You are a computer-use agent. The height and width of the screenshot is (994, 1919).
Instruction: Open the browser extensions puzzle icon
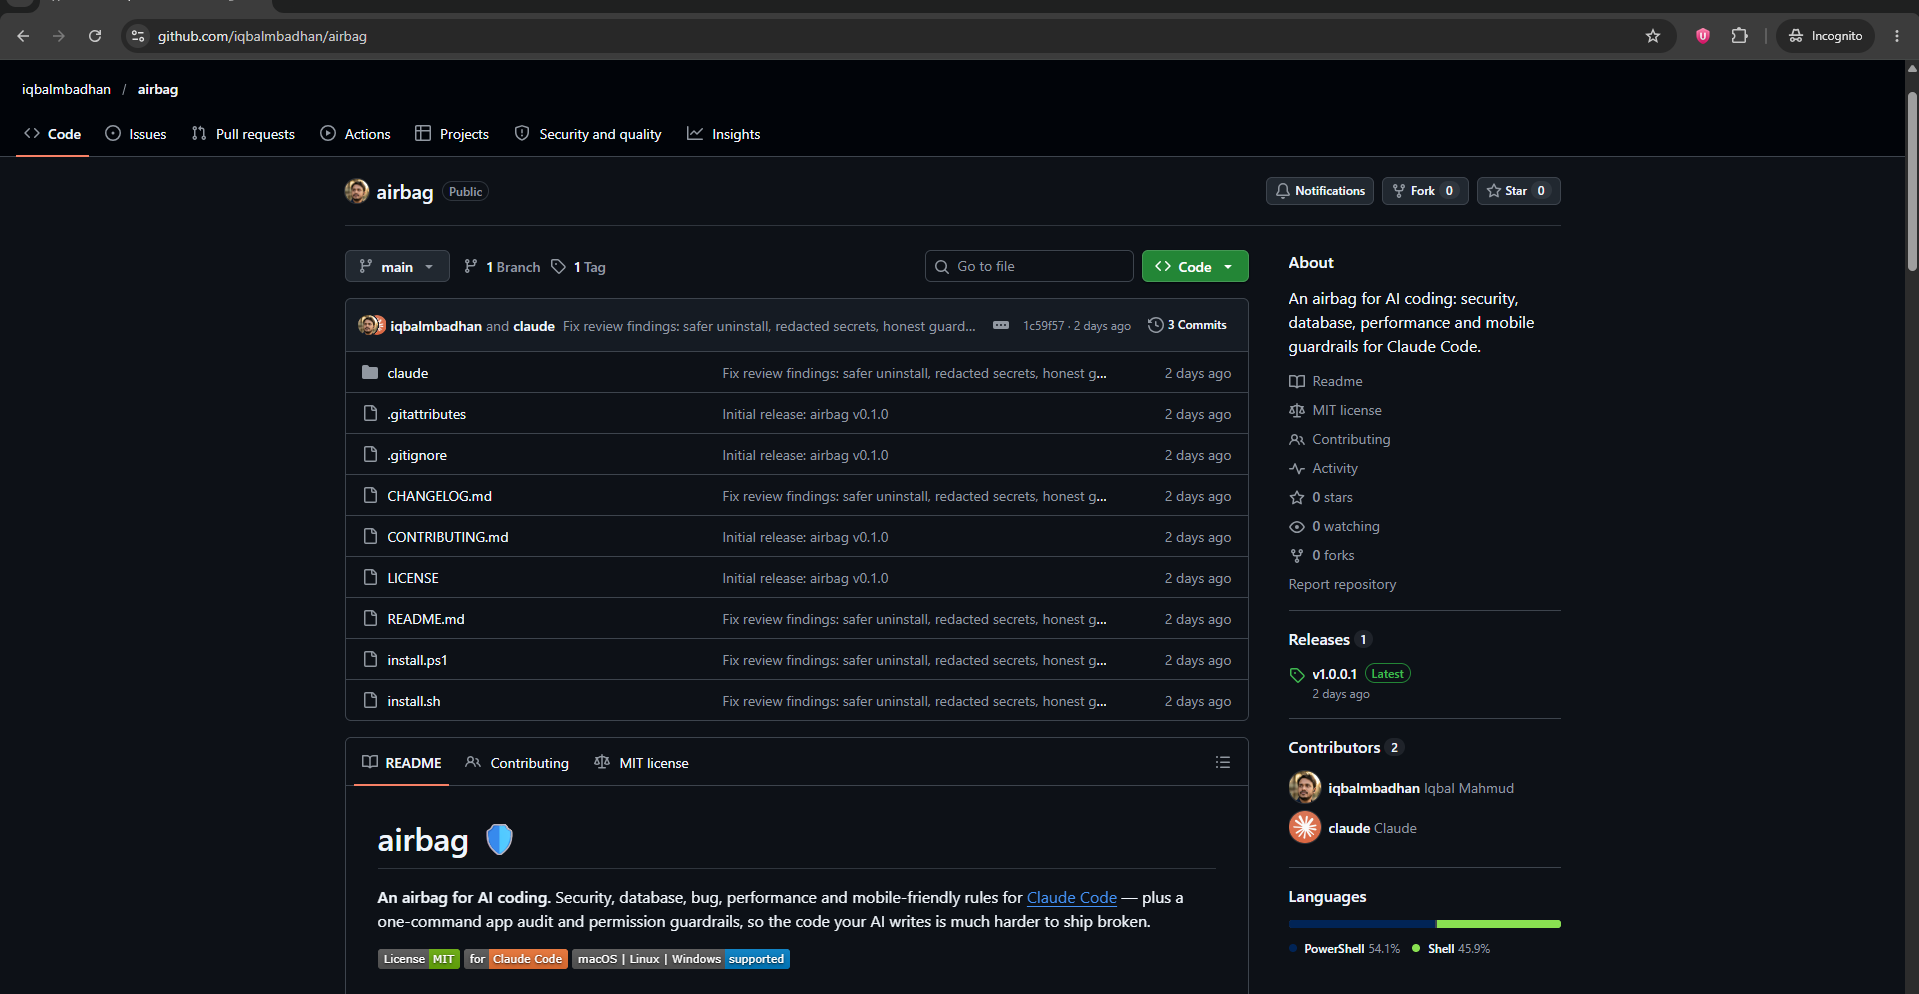point(1739,36)
